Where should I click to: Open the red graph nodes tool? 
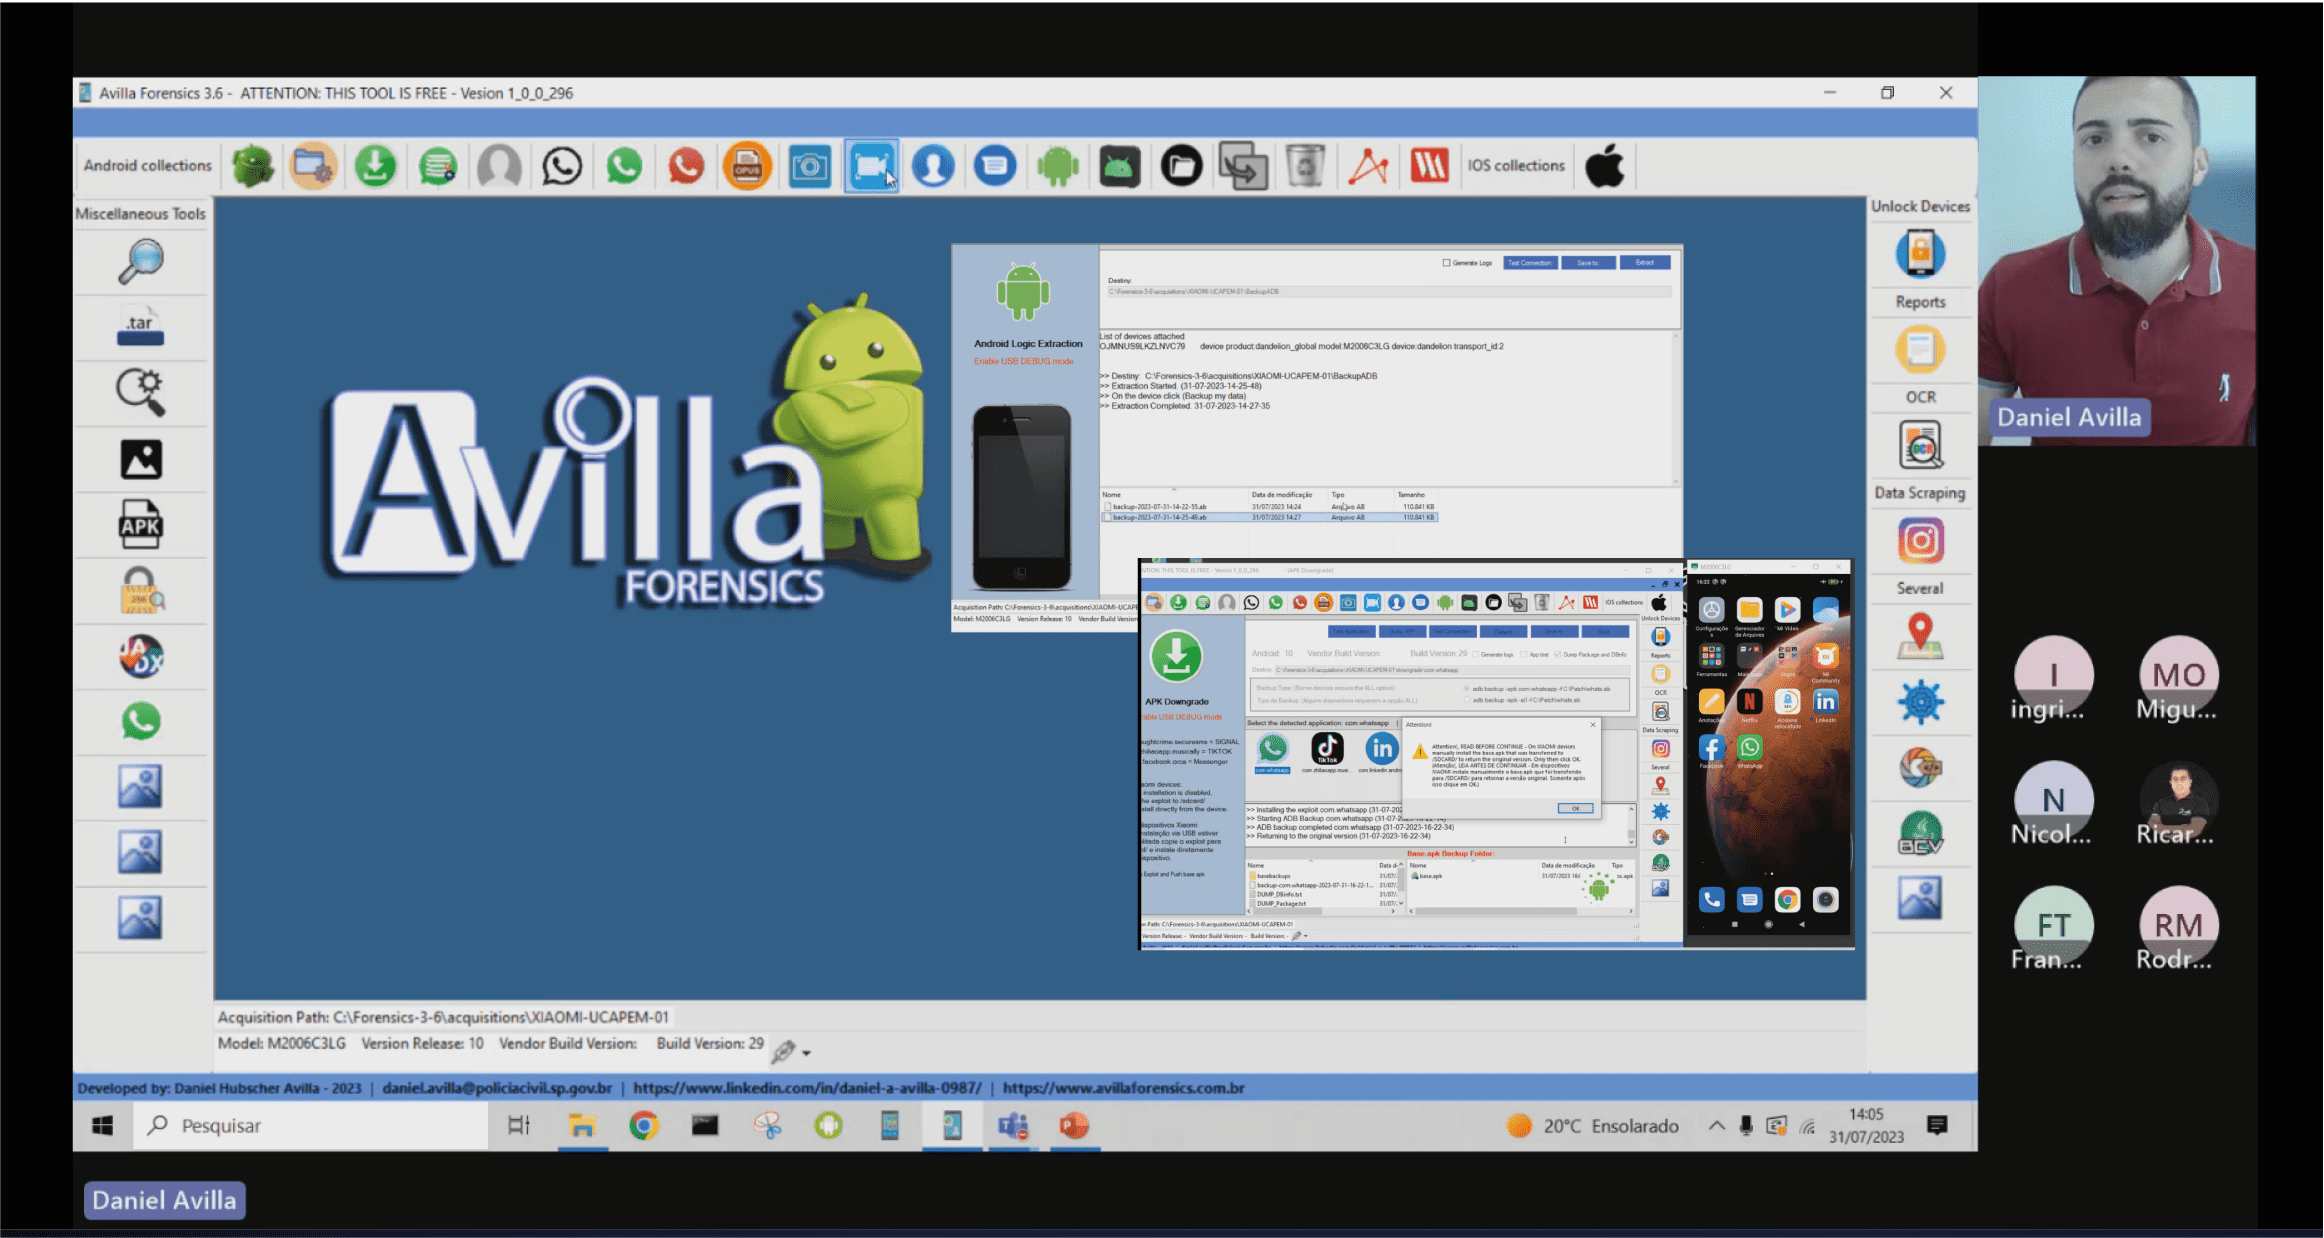click(x=1367, y=166)
